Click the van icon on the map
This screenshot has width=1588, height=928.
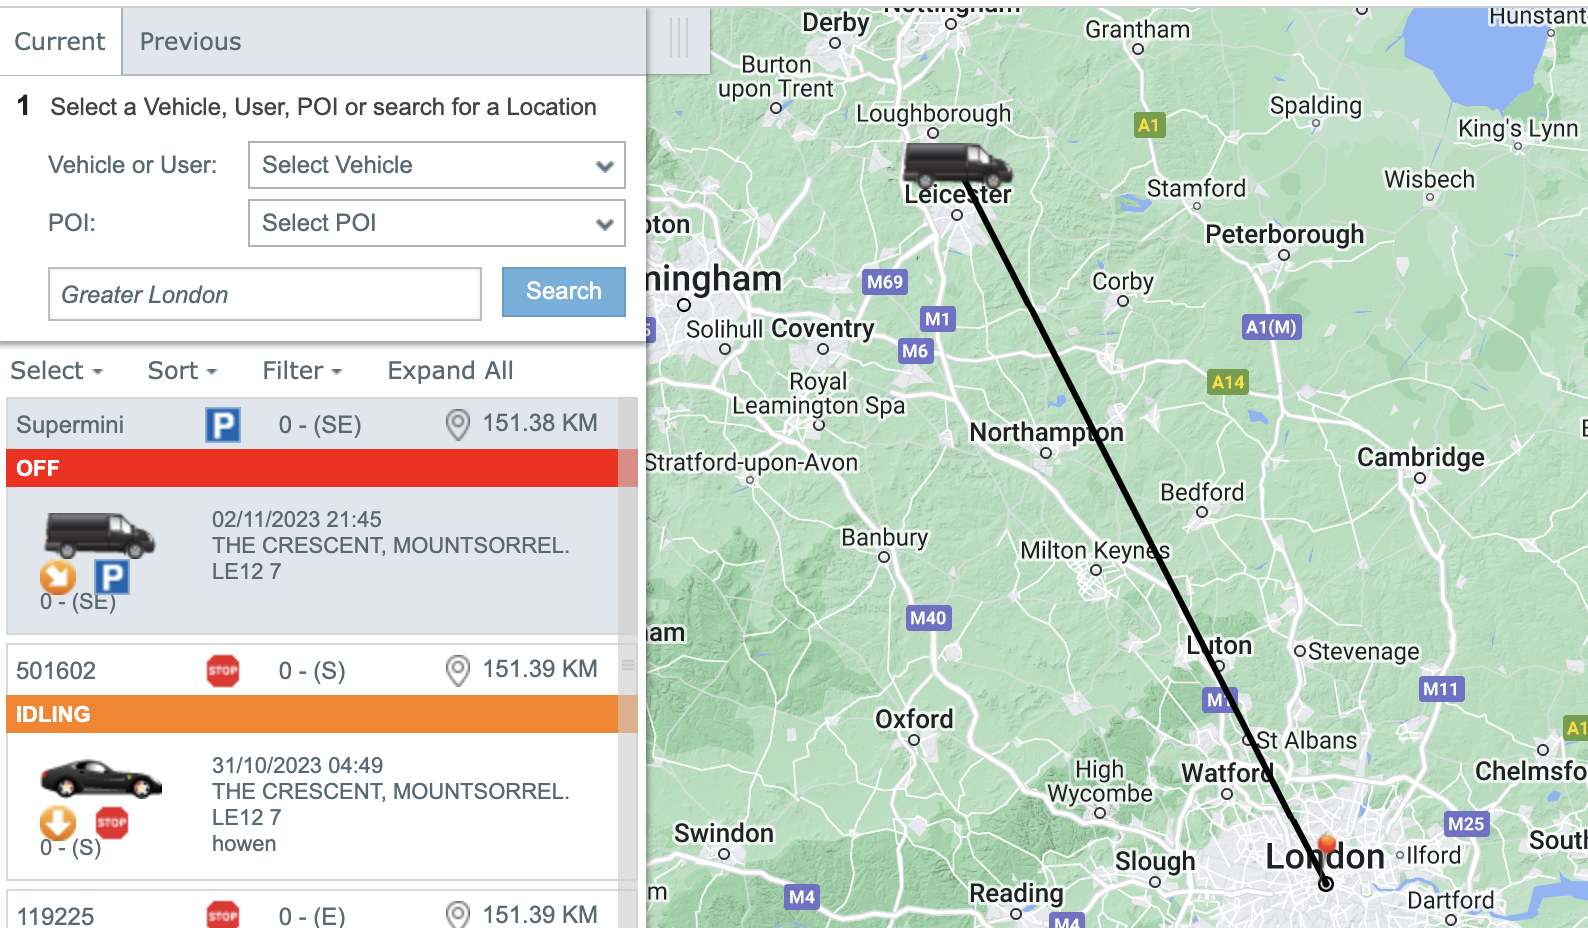click(957, 164)
